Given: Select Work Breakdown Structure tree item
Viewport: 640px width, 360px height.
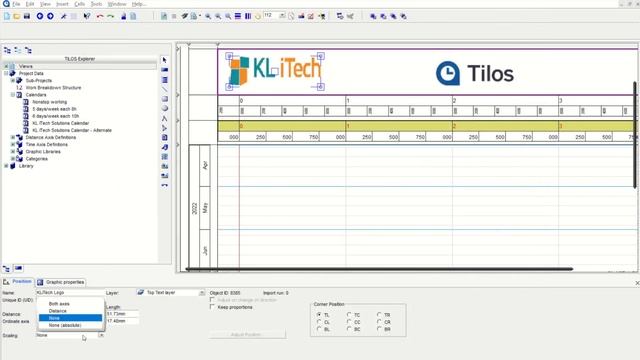Looking at the screenshot, I should click(x=53, y=88).
